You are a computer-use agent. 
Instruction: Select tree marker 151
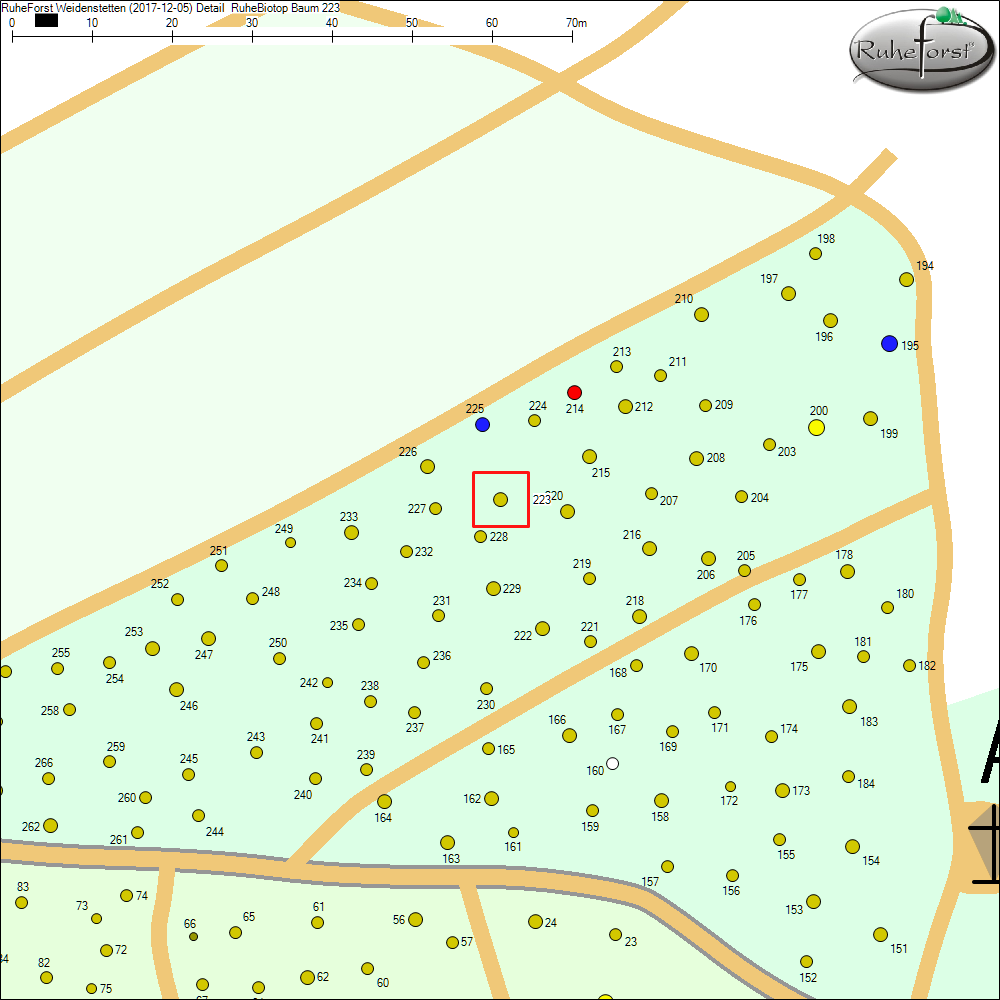880,934
